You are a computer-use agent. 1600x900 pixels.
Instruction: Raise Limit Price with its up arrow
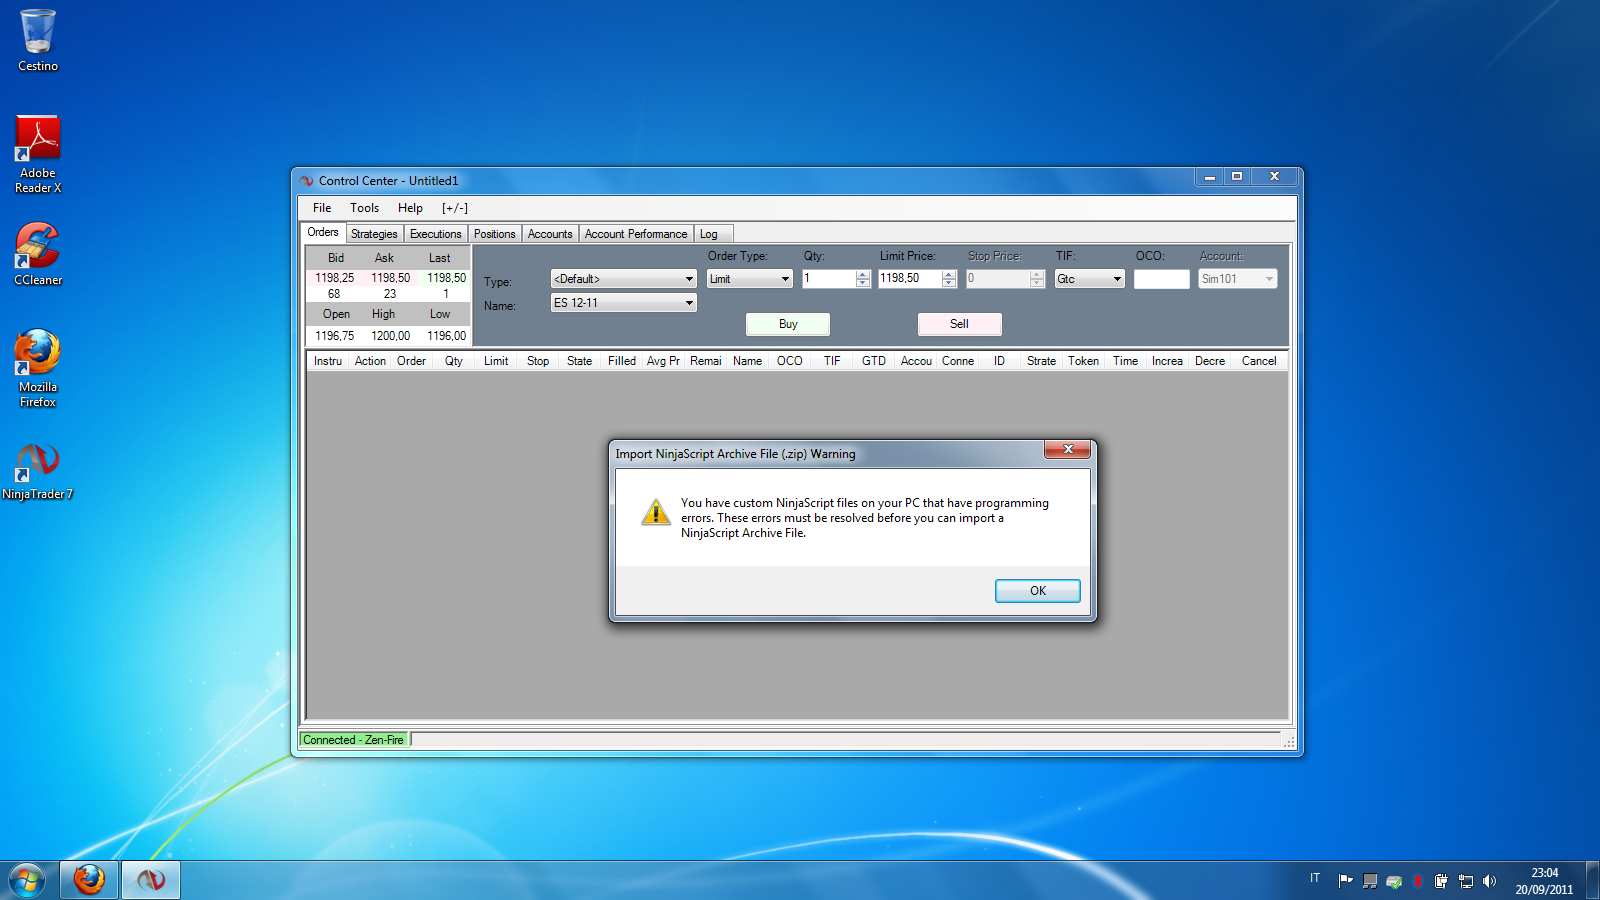click(949, 274)
